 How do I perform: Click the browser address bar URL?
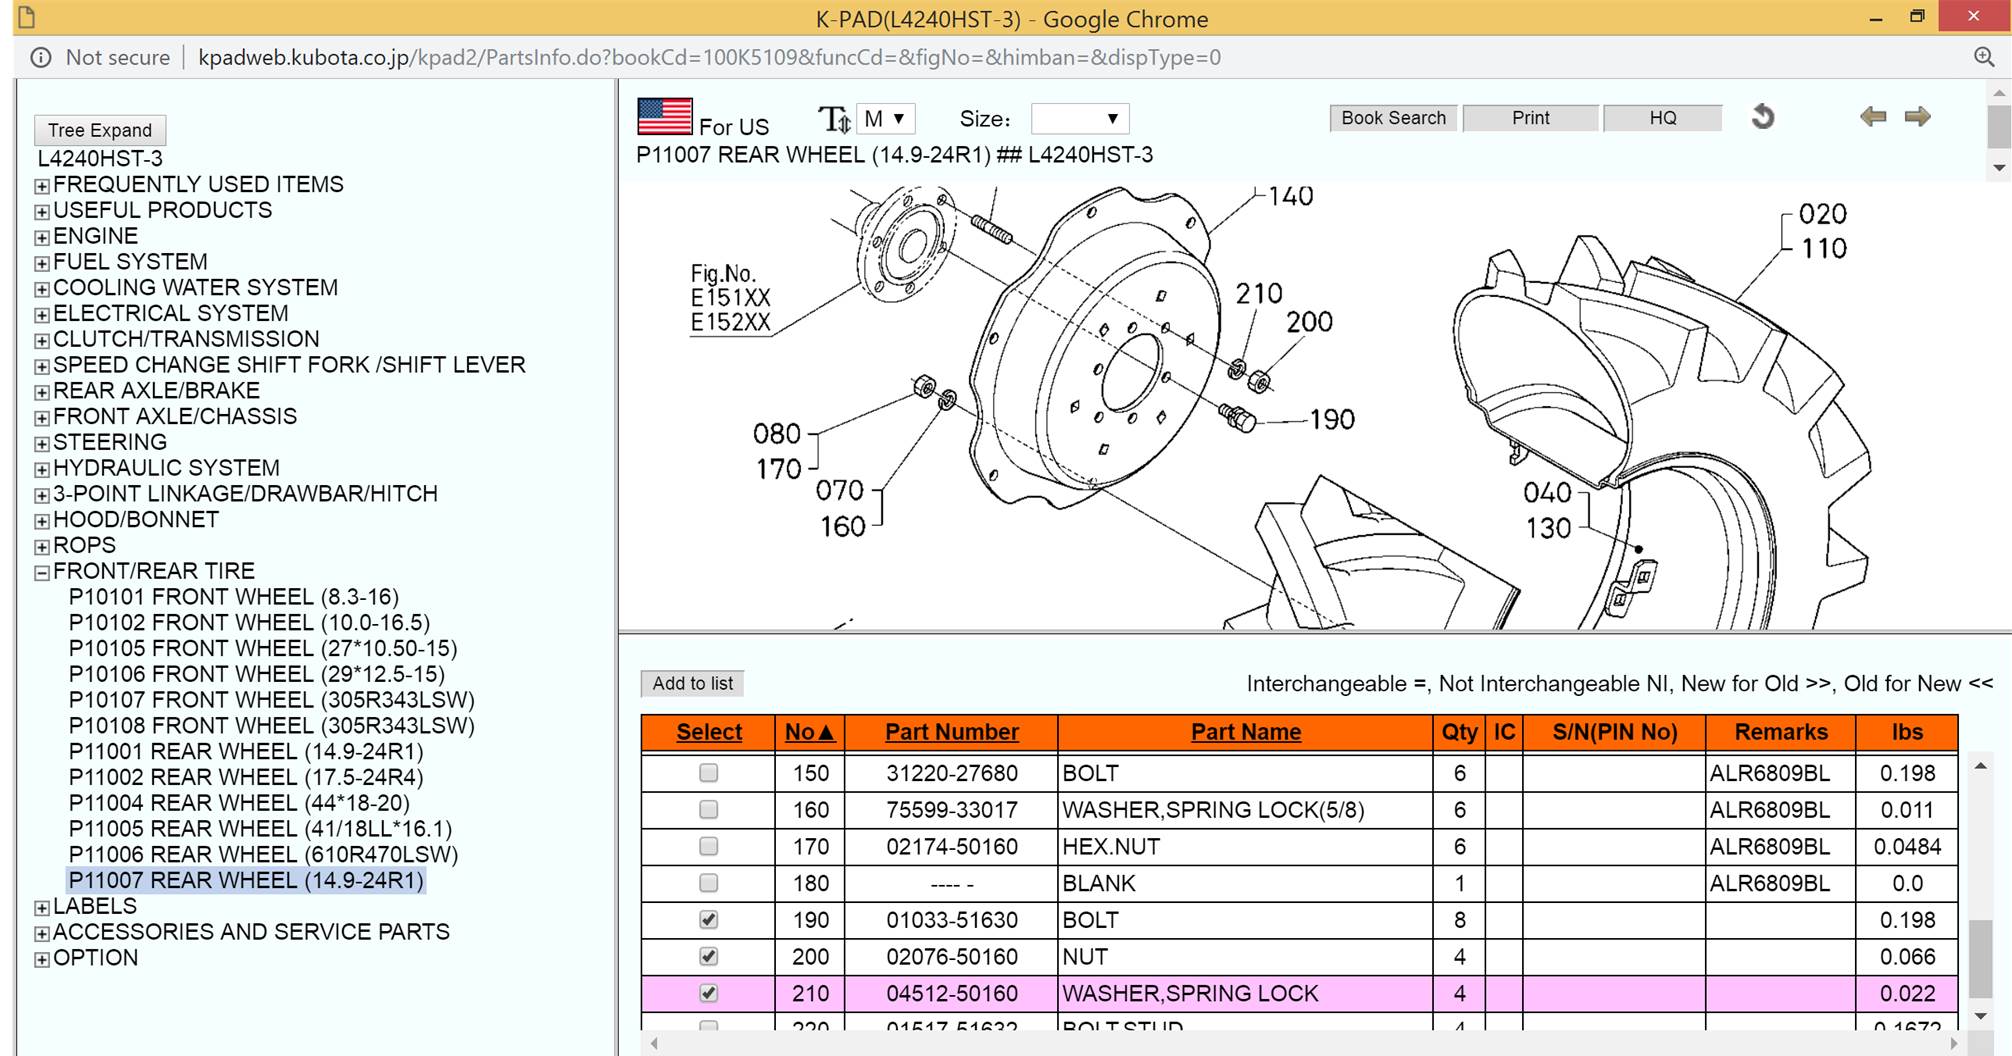pos(709,58)
